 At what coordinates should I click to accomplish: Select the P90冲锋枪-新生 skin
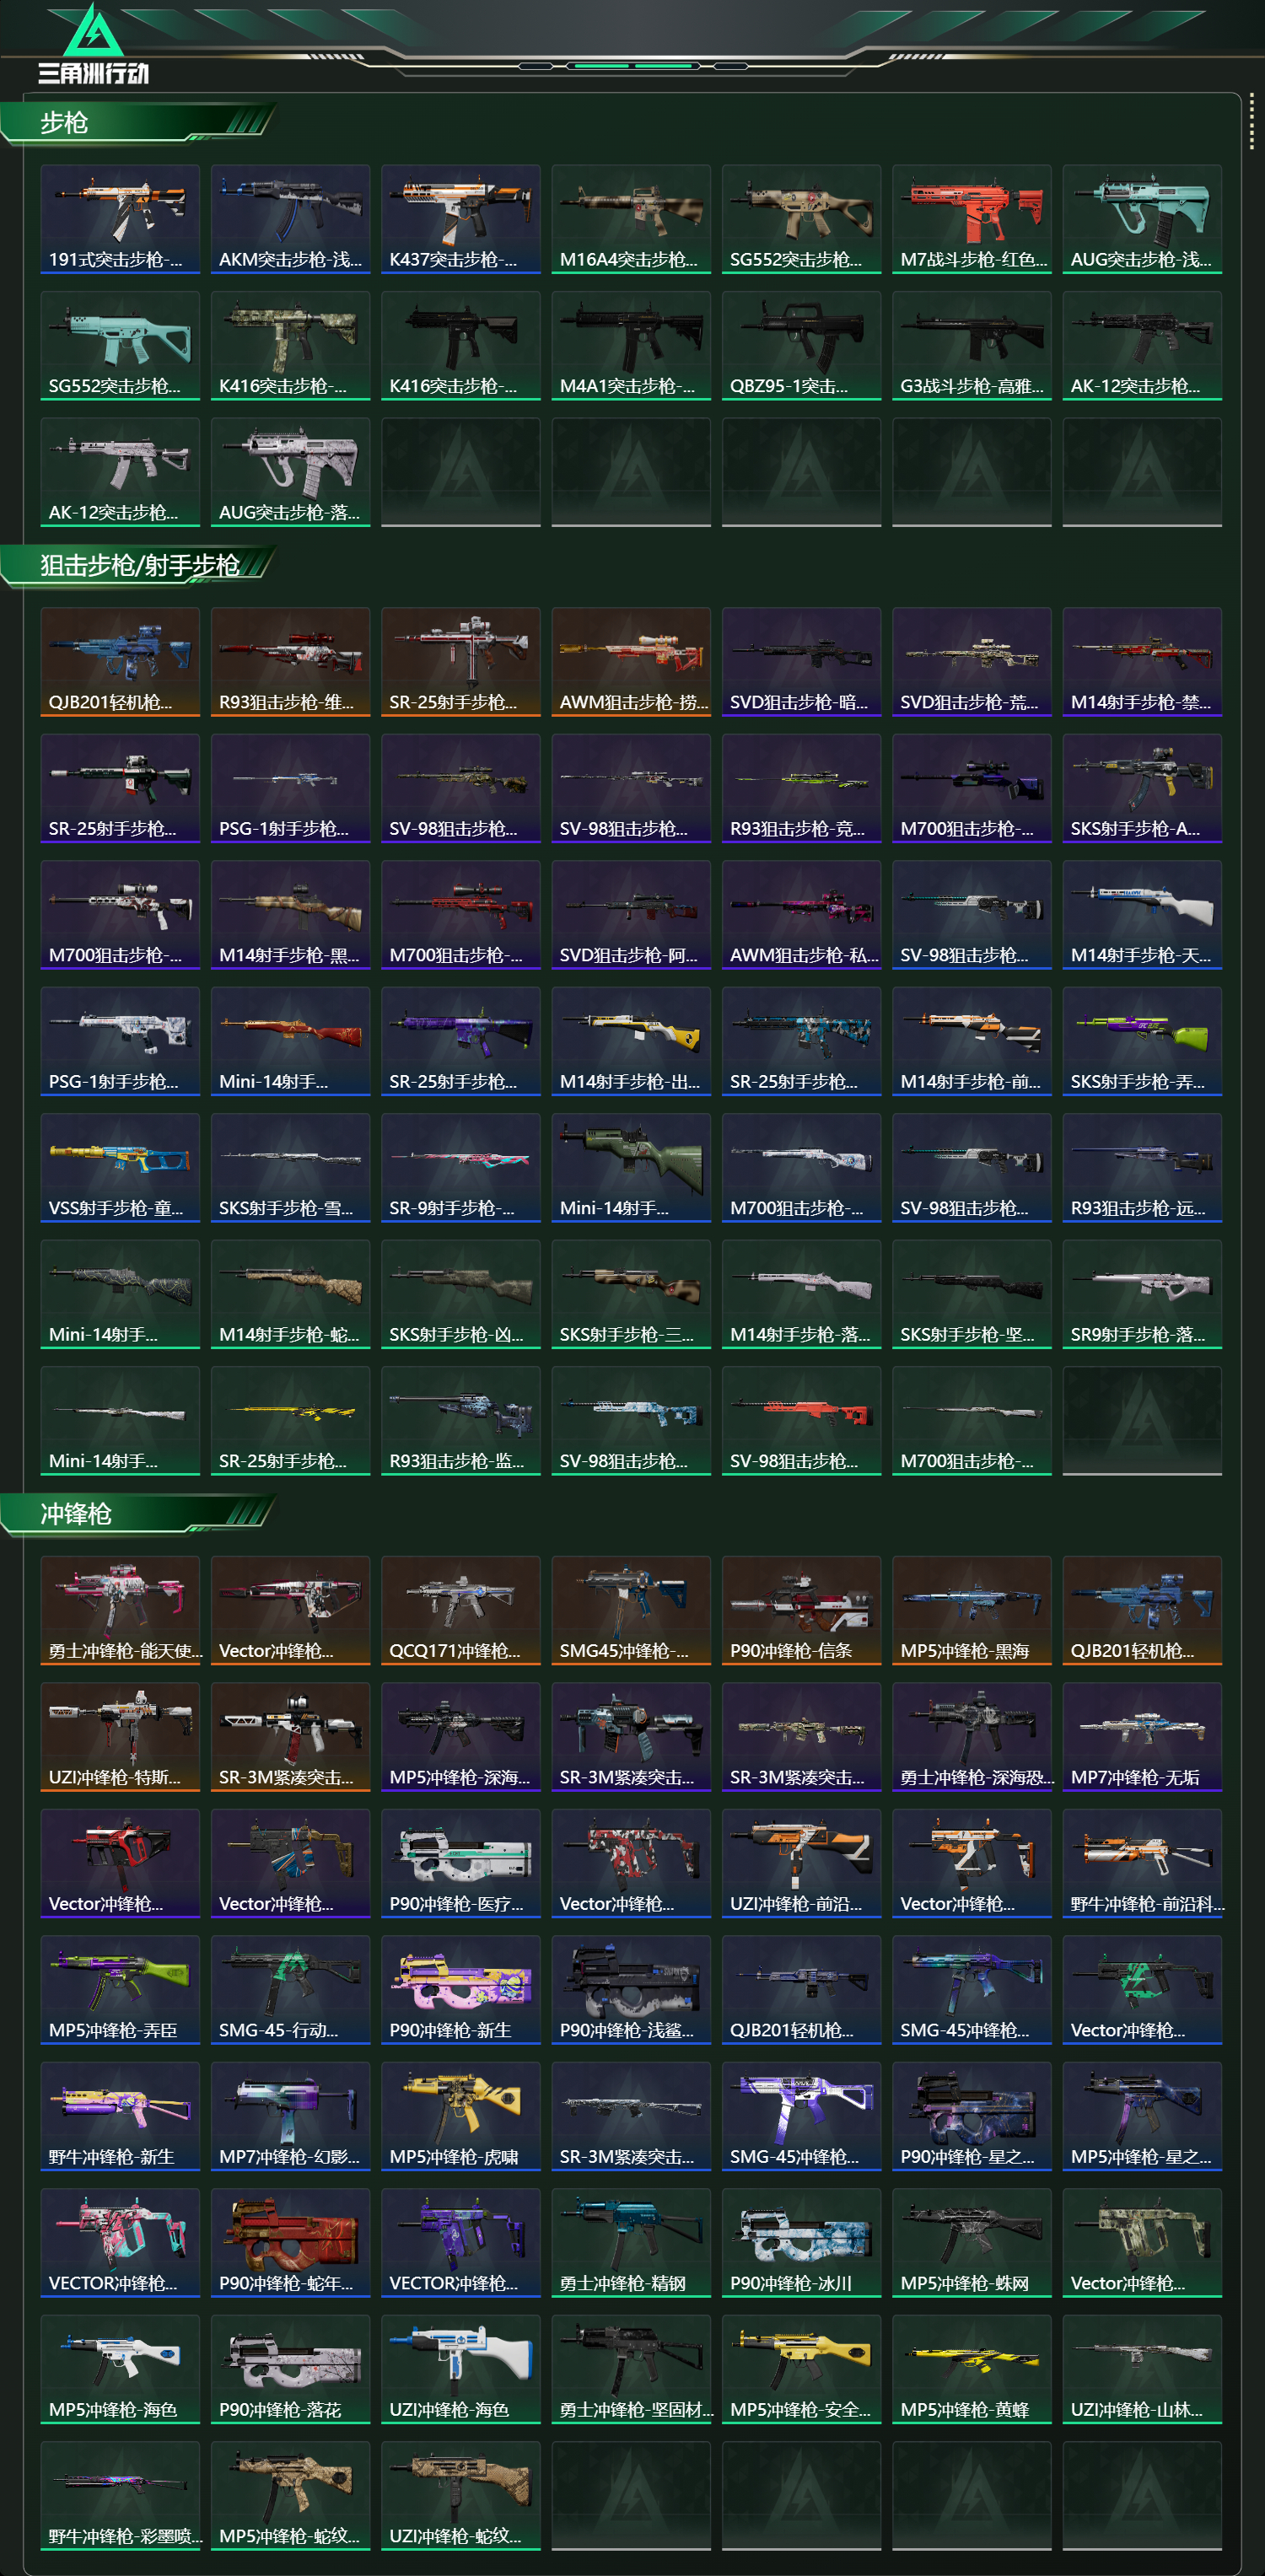pos(460,1990)
